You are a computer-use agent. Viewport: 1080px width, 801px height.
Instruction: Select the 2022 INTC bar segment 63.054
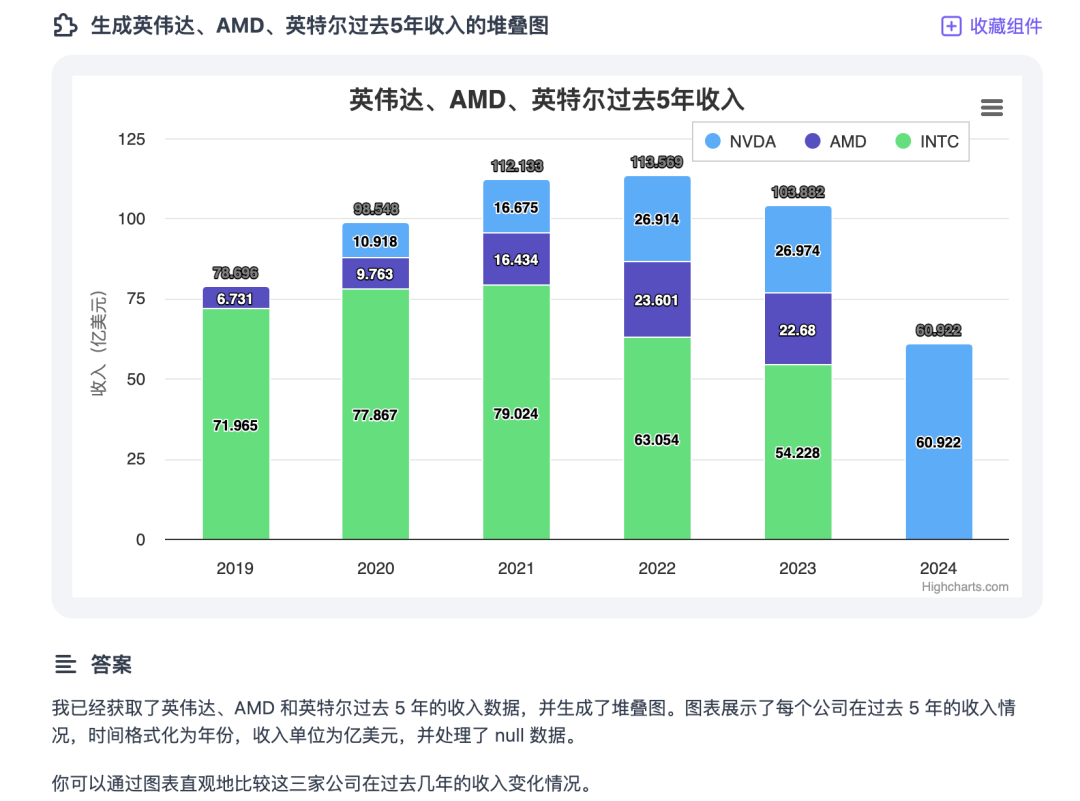click(x=657, y=438)
